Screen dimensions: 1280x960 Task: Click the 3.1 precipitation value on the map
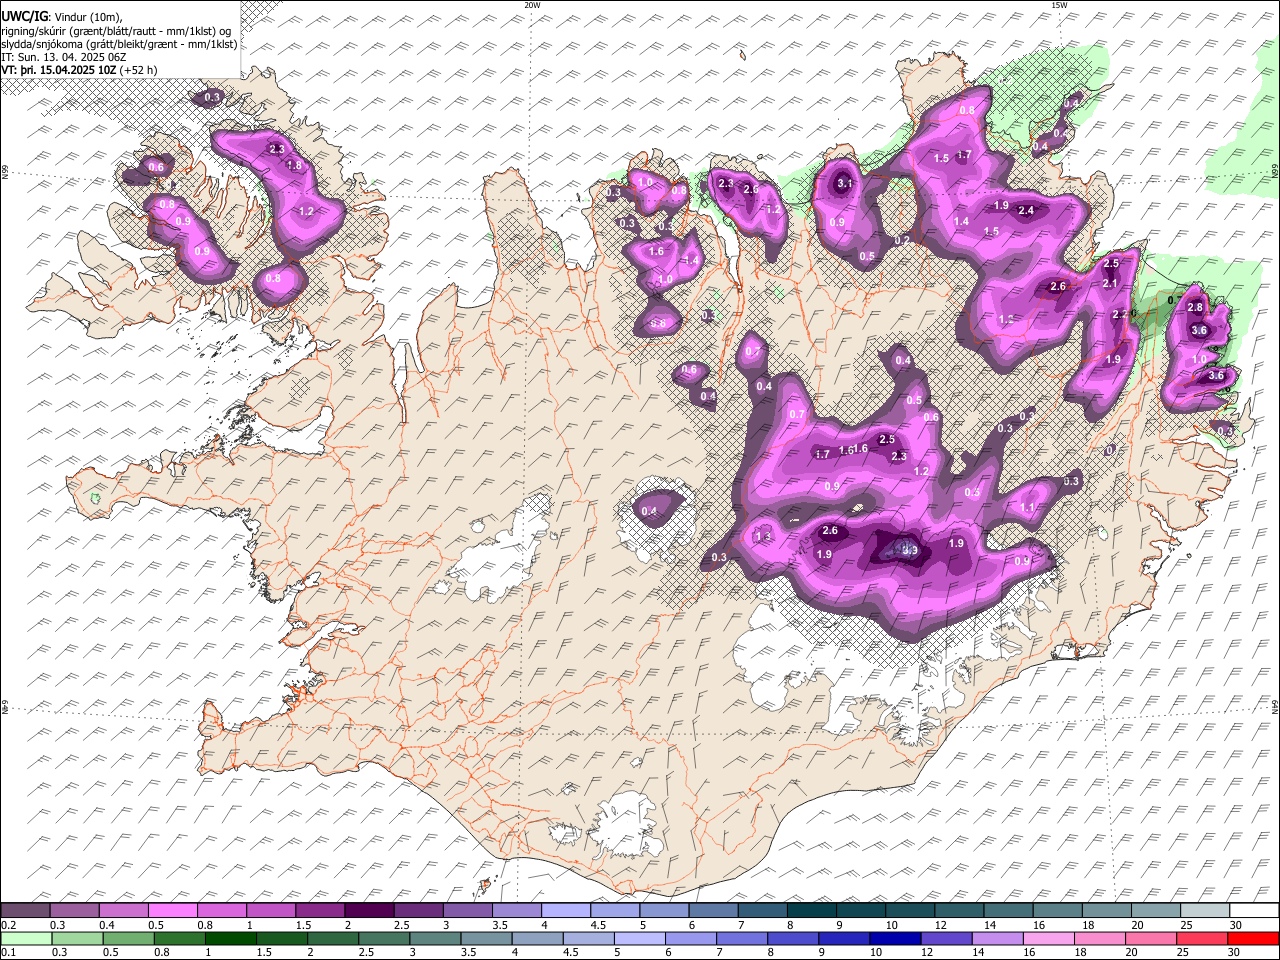[845, 183]
